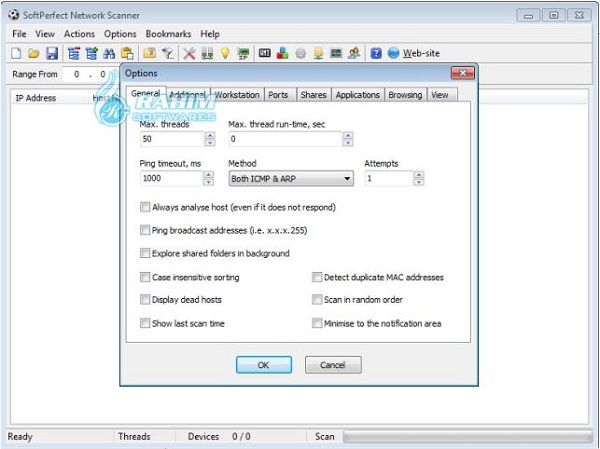Click the colored blocks toolbar icon
Screen dimensions: 600x449
[282, 53]
